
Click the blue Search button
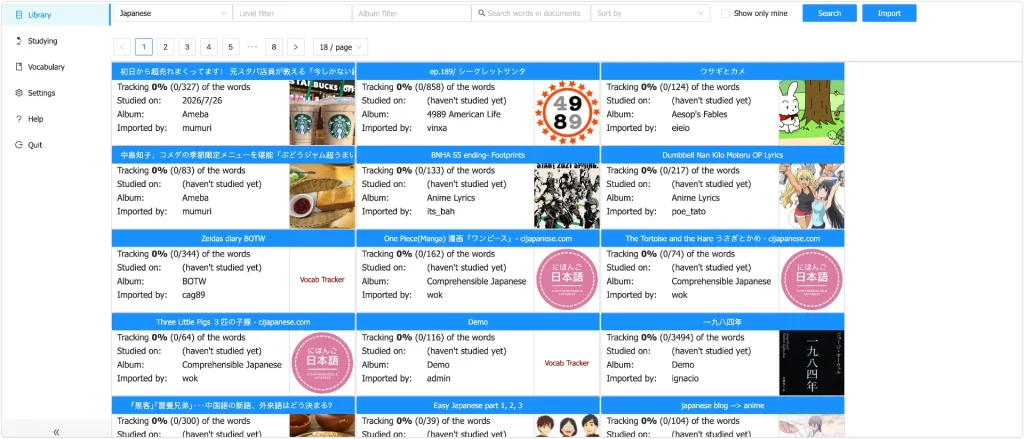(829, 13)
